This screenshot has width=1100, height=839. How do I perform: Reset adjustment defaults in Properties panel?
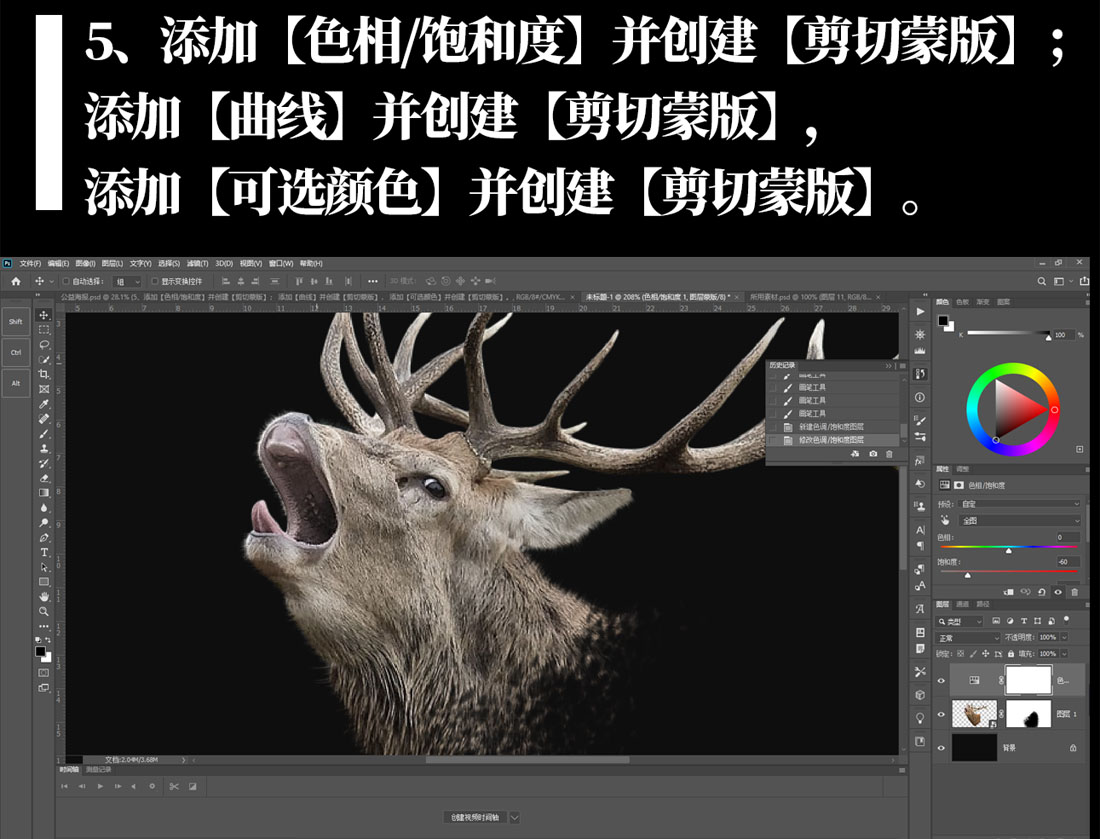[1042, 592]
